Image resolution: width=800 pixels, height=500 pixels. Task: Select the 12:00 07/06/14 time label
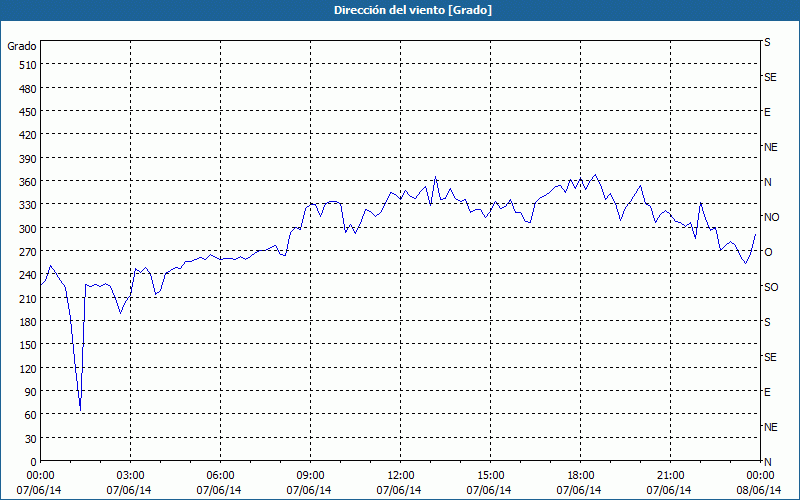[399, 483]
